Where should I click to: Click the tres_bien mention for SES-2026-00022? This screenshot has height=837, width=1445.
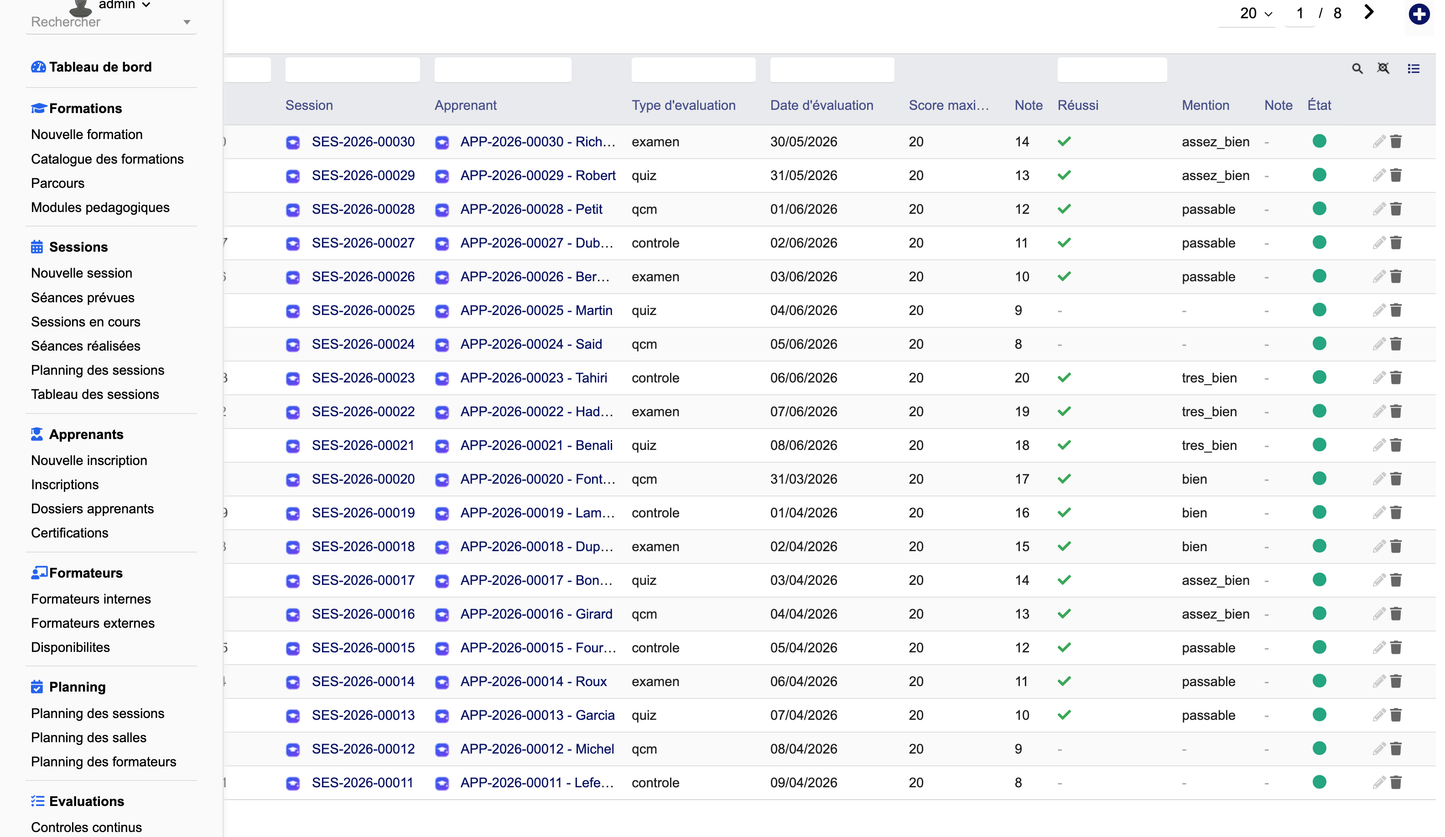pyautogui.click(x=1209, y=412)
